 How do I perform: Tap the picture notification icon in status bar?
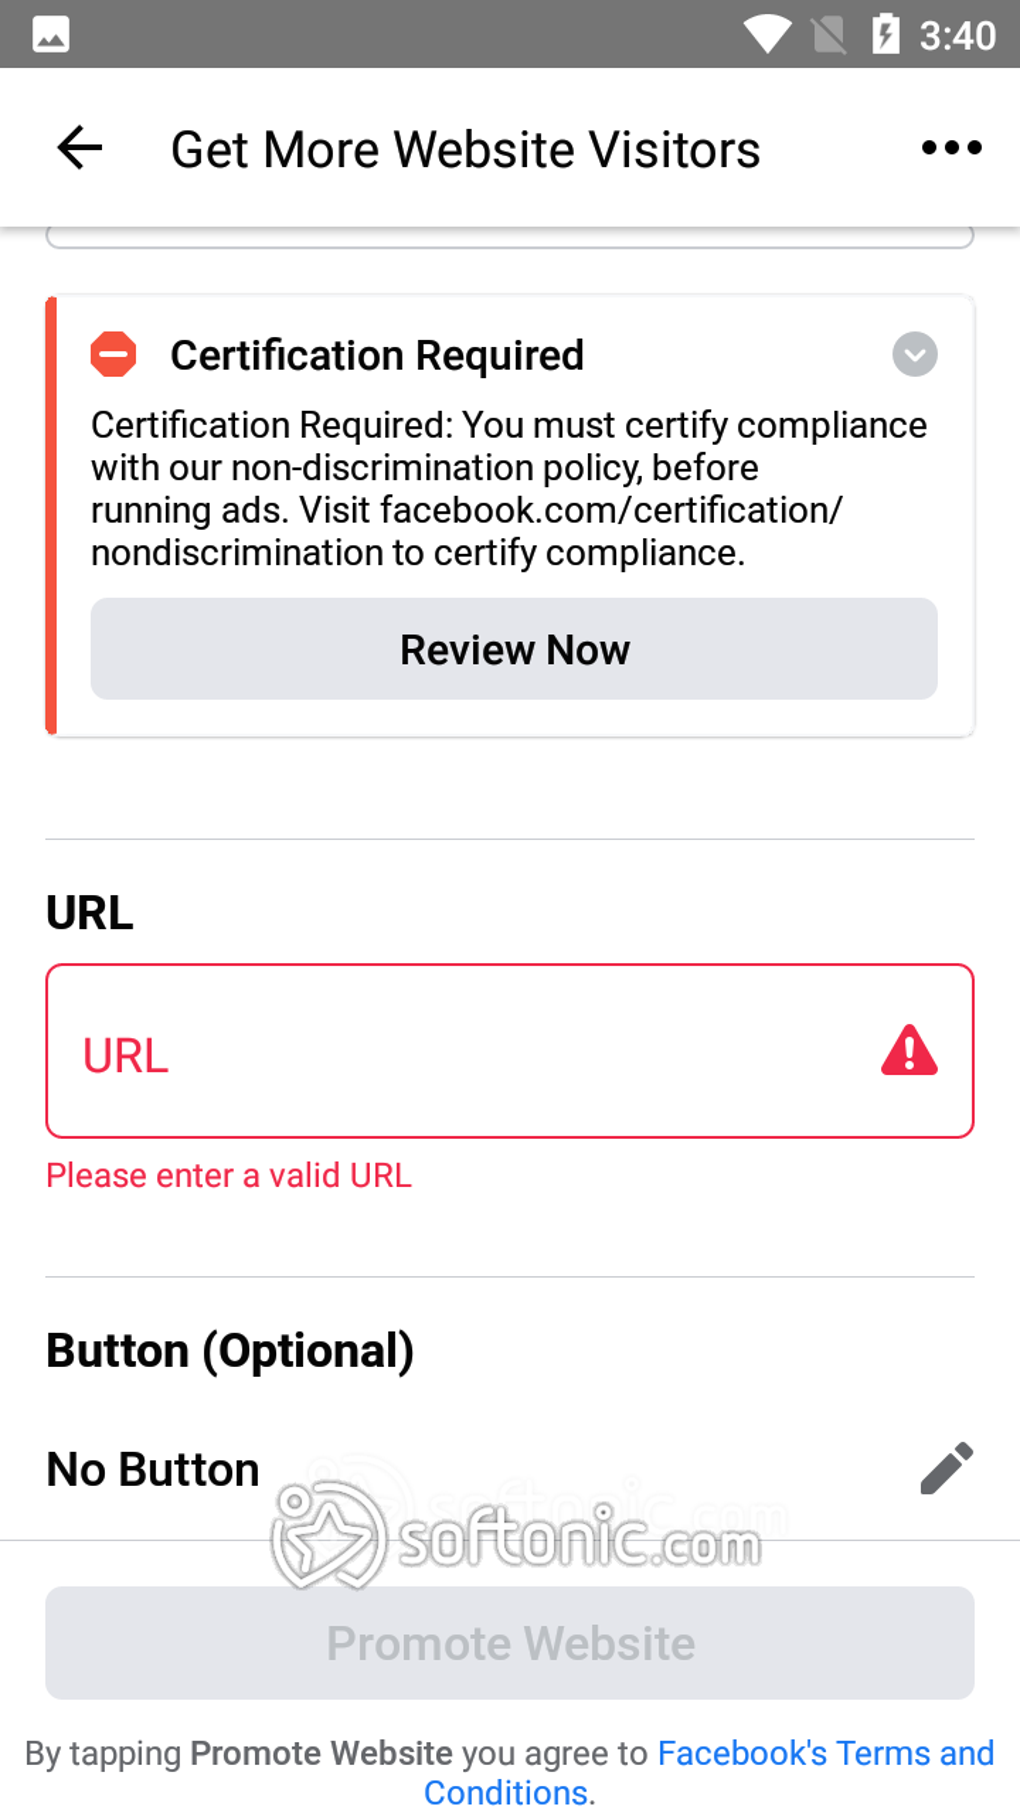(x=51, y=34)
